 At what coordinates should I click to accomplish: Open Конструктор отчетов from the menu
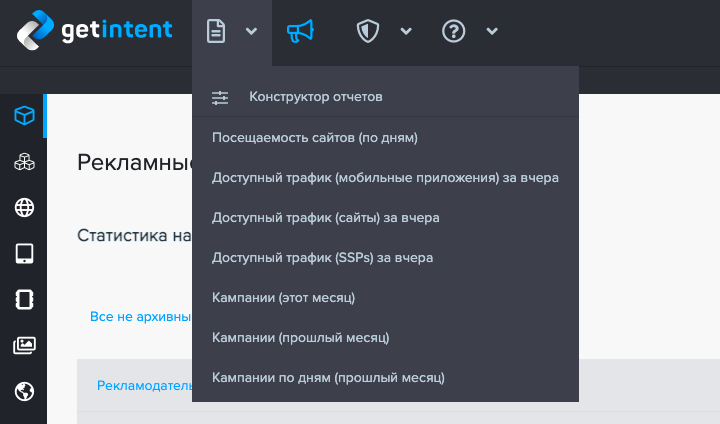315,97
